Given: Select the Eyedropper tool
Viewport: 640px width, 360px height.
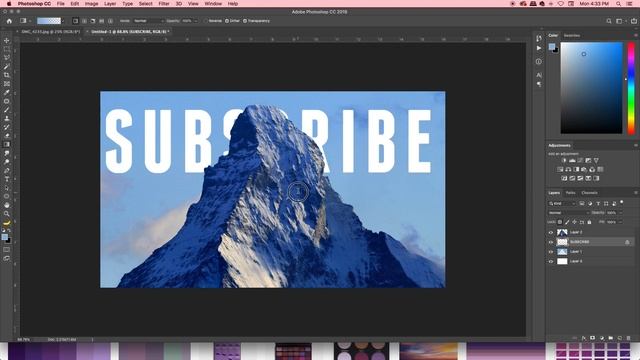Looking at the screenshot, I should (7, 92).
